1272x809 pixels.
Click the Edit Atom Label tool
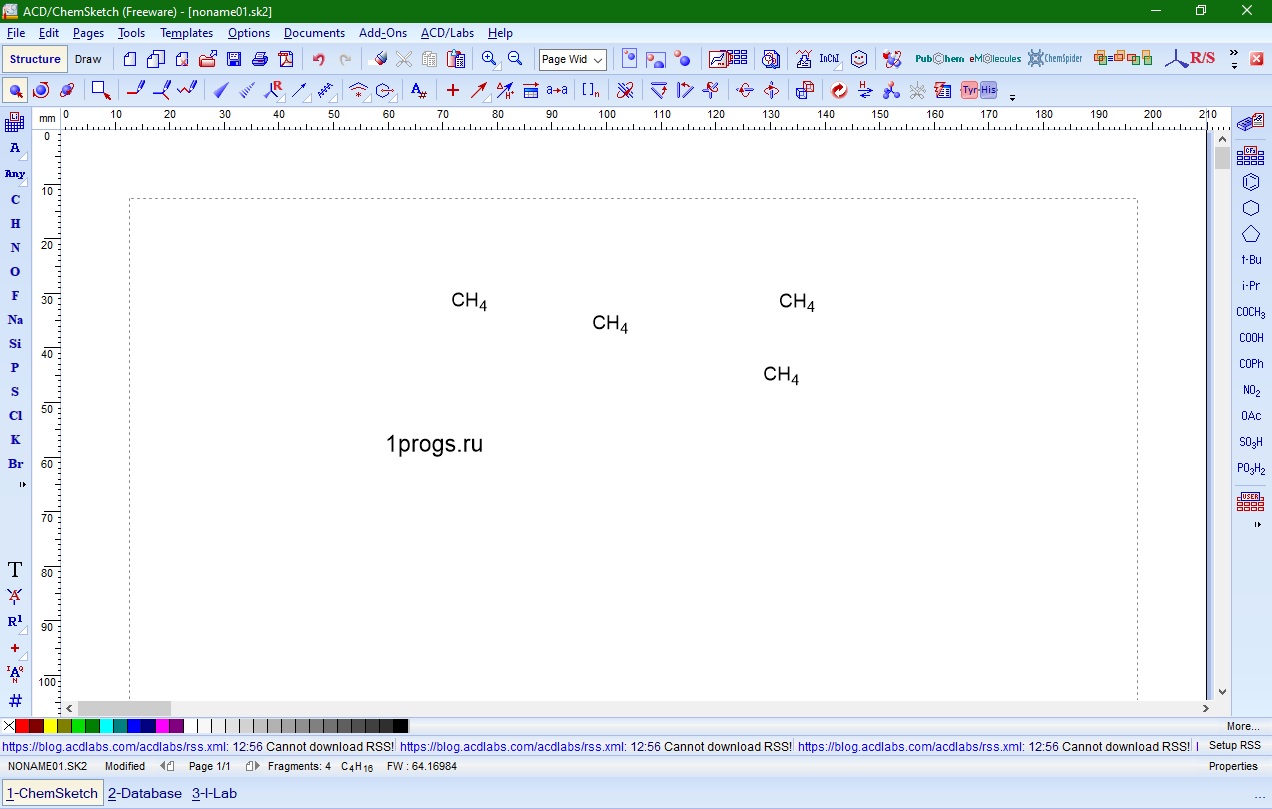click(419, 91)
